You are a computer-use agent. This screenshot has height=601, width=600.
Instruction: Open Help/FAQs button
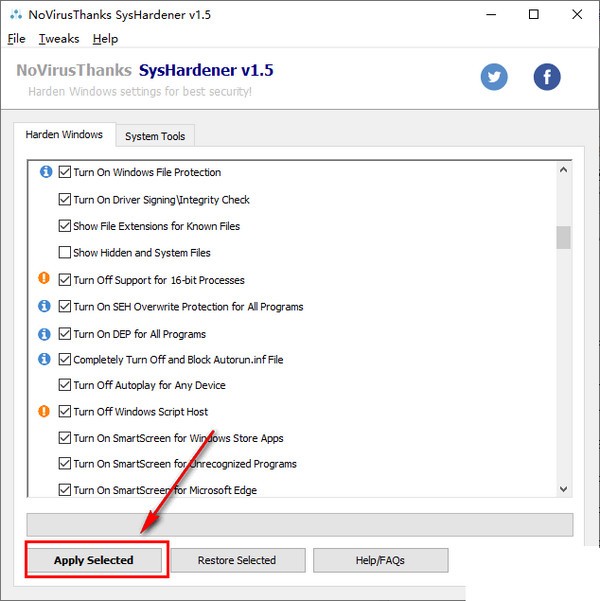point(380,560)
